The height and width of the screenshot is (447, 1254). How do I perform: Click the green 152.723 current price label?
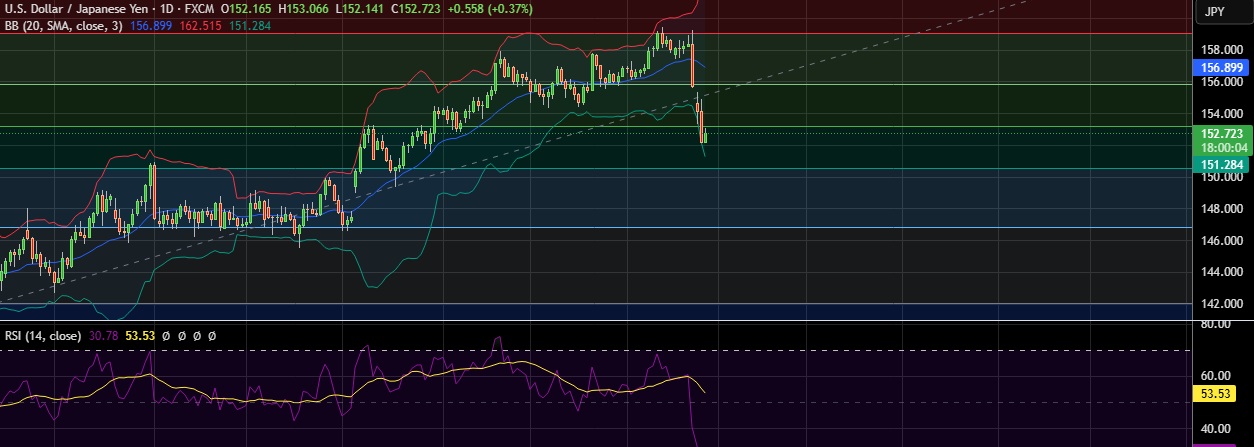1221,133
